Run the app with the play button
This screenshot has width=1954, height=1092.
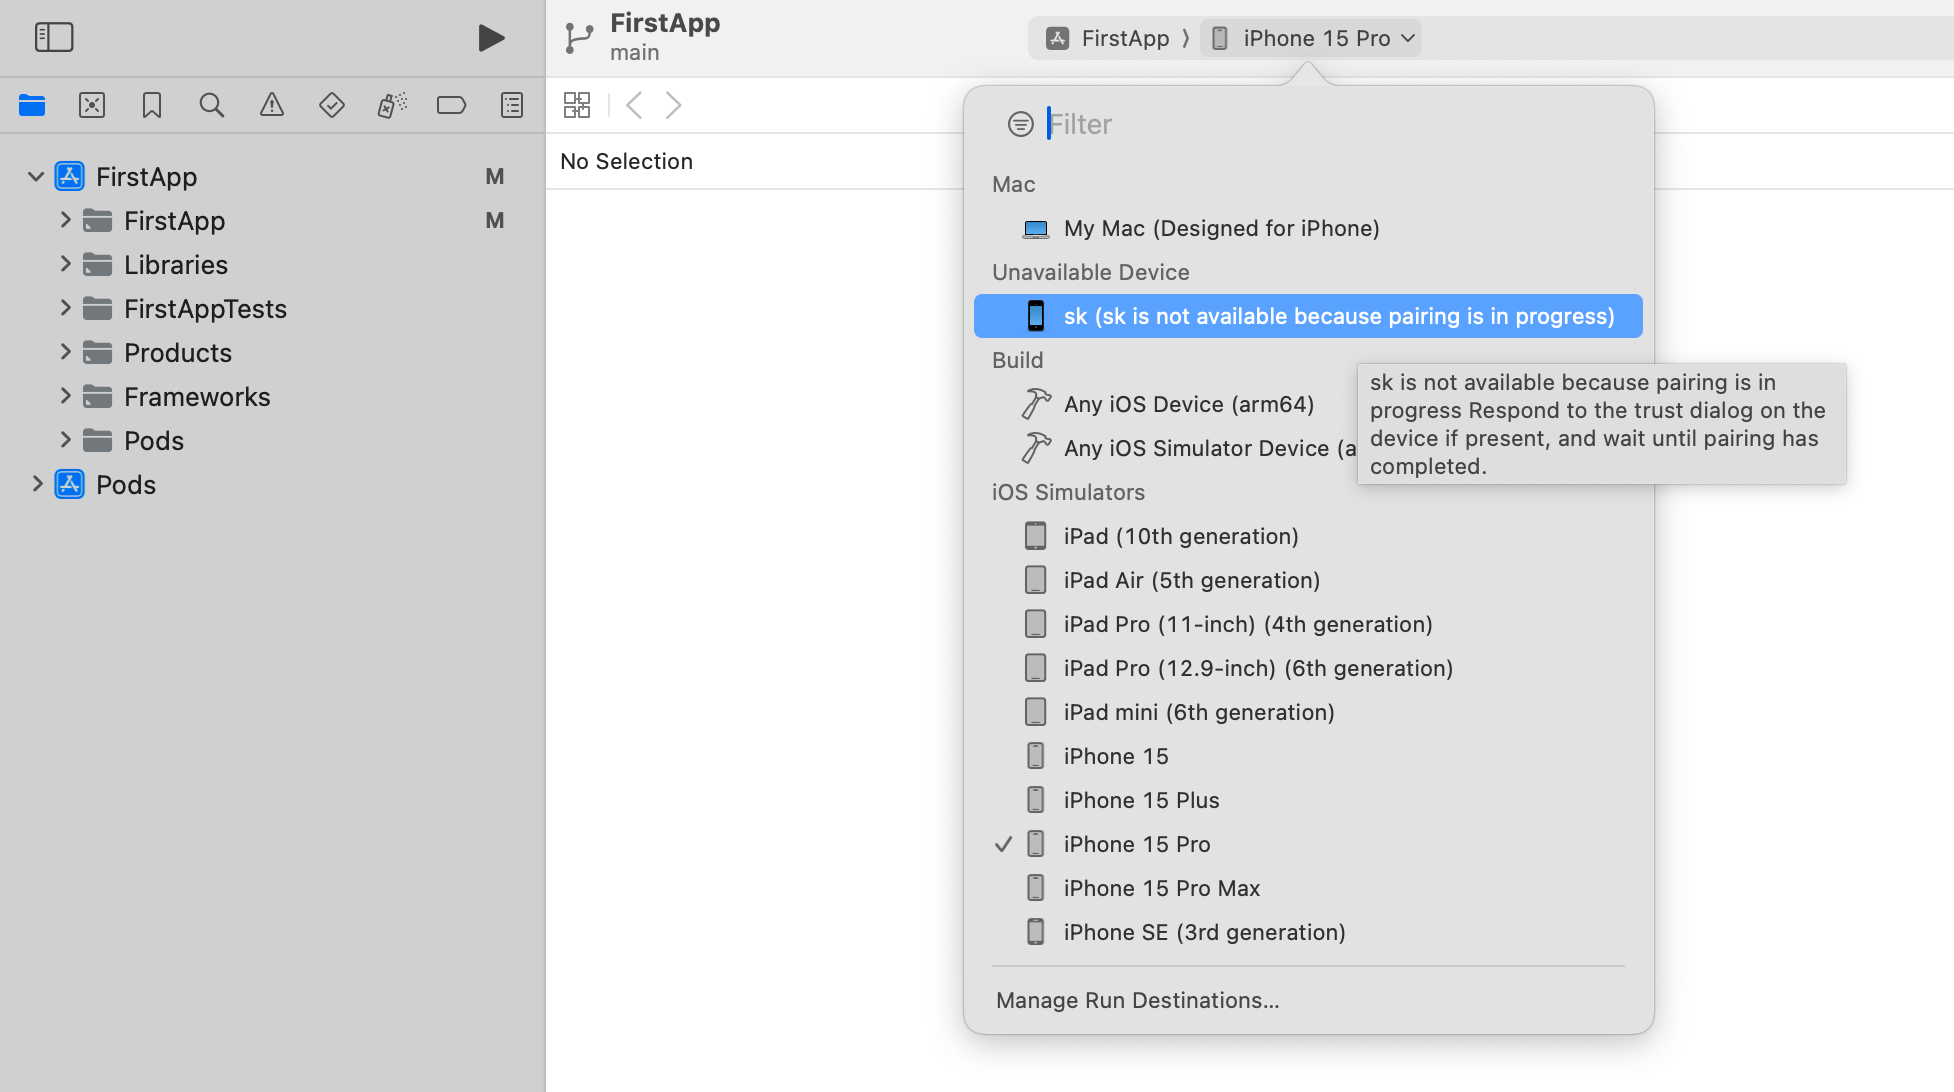491,38
